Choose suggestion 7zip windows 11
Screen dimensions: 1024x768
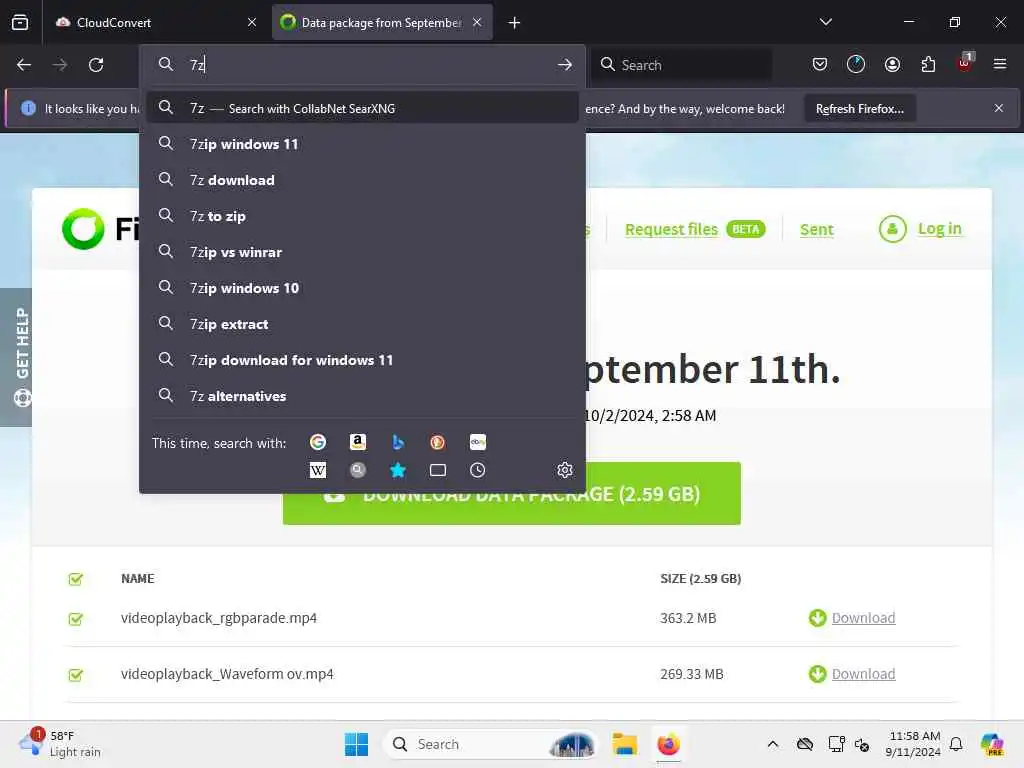pyautogui.click(x=362, y=144)
